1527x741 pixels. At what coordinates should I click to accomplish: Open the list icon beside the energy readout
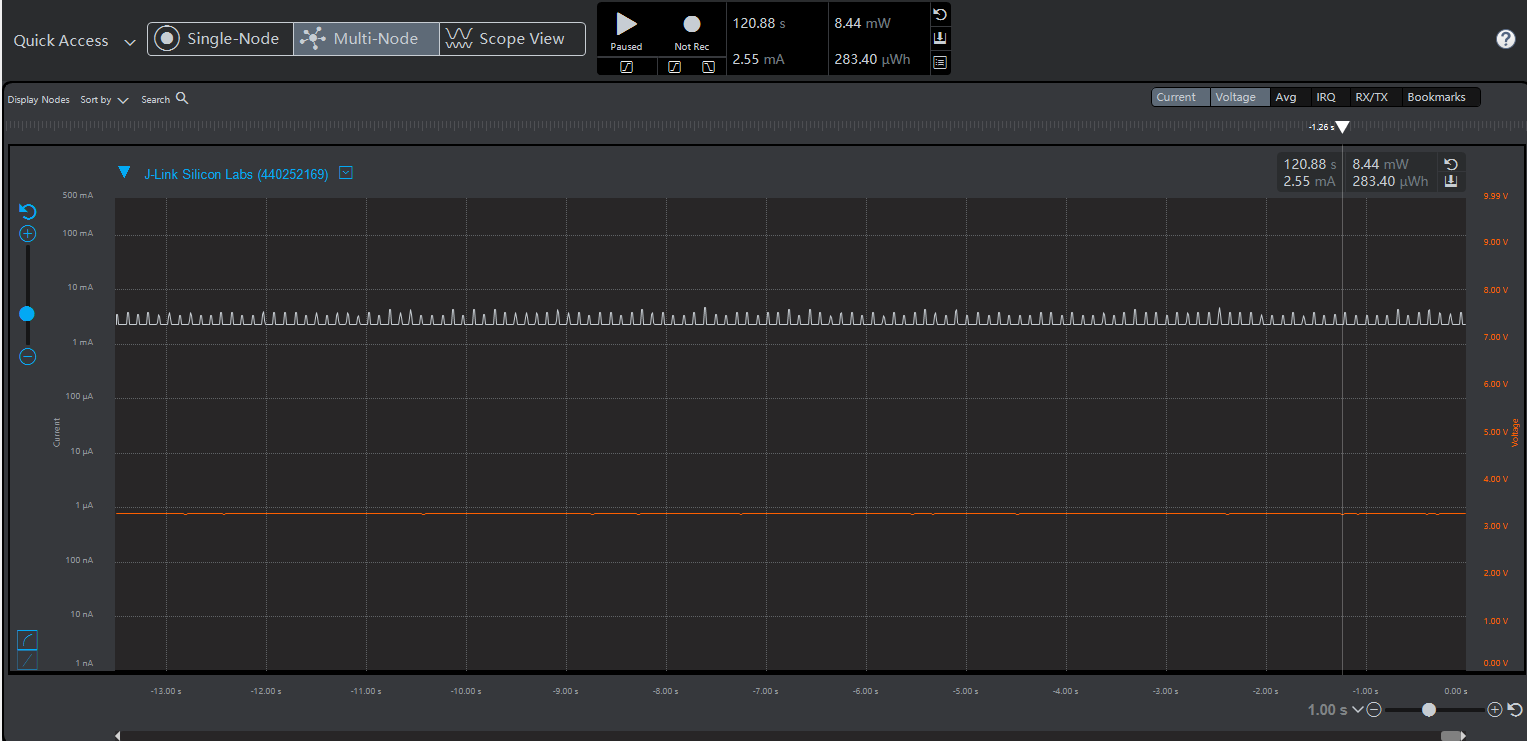click(x=939, y=62)
